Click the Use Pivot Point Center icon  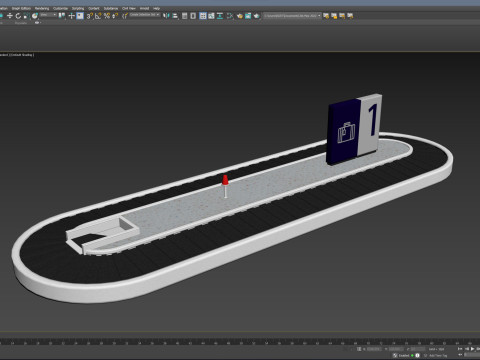coord(62,16)
